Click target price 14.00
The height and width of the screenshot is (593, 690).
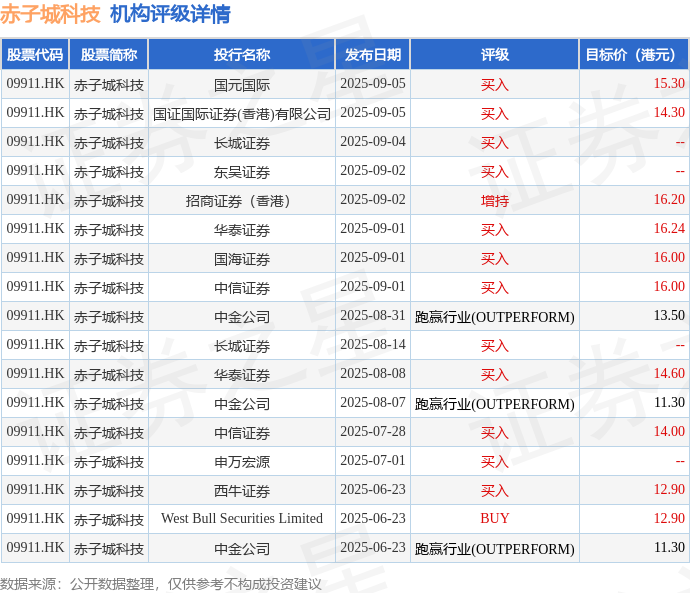coord(669,431)
